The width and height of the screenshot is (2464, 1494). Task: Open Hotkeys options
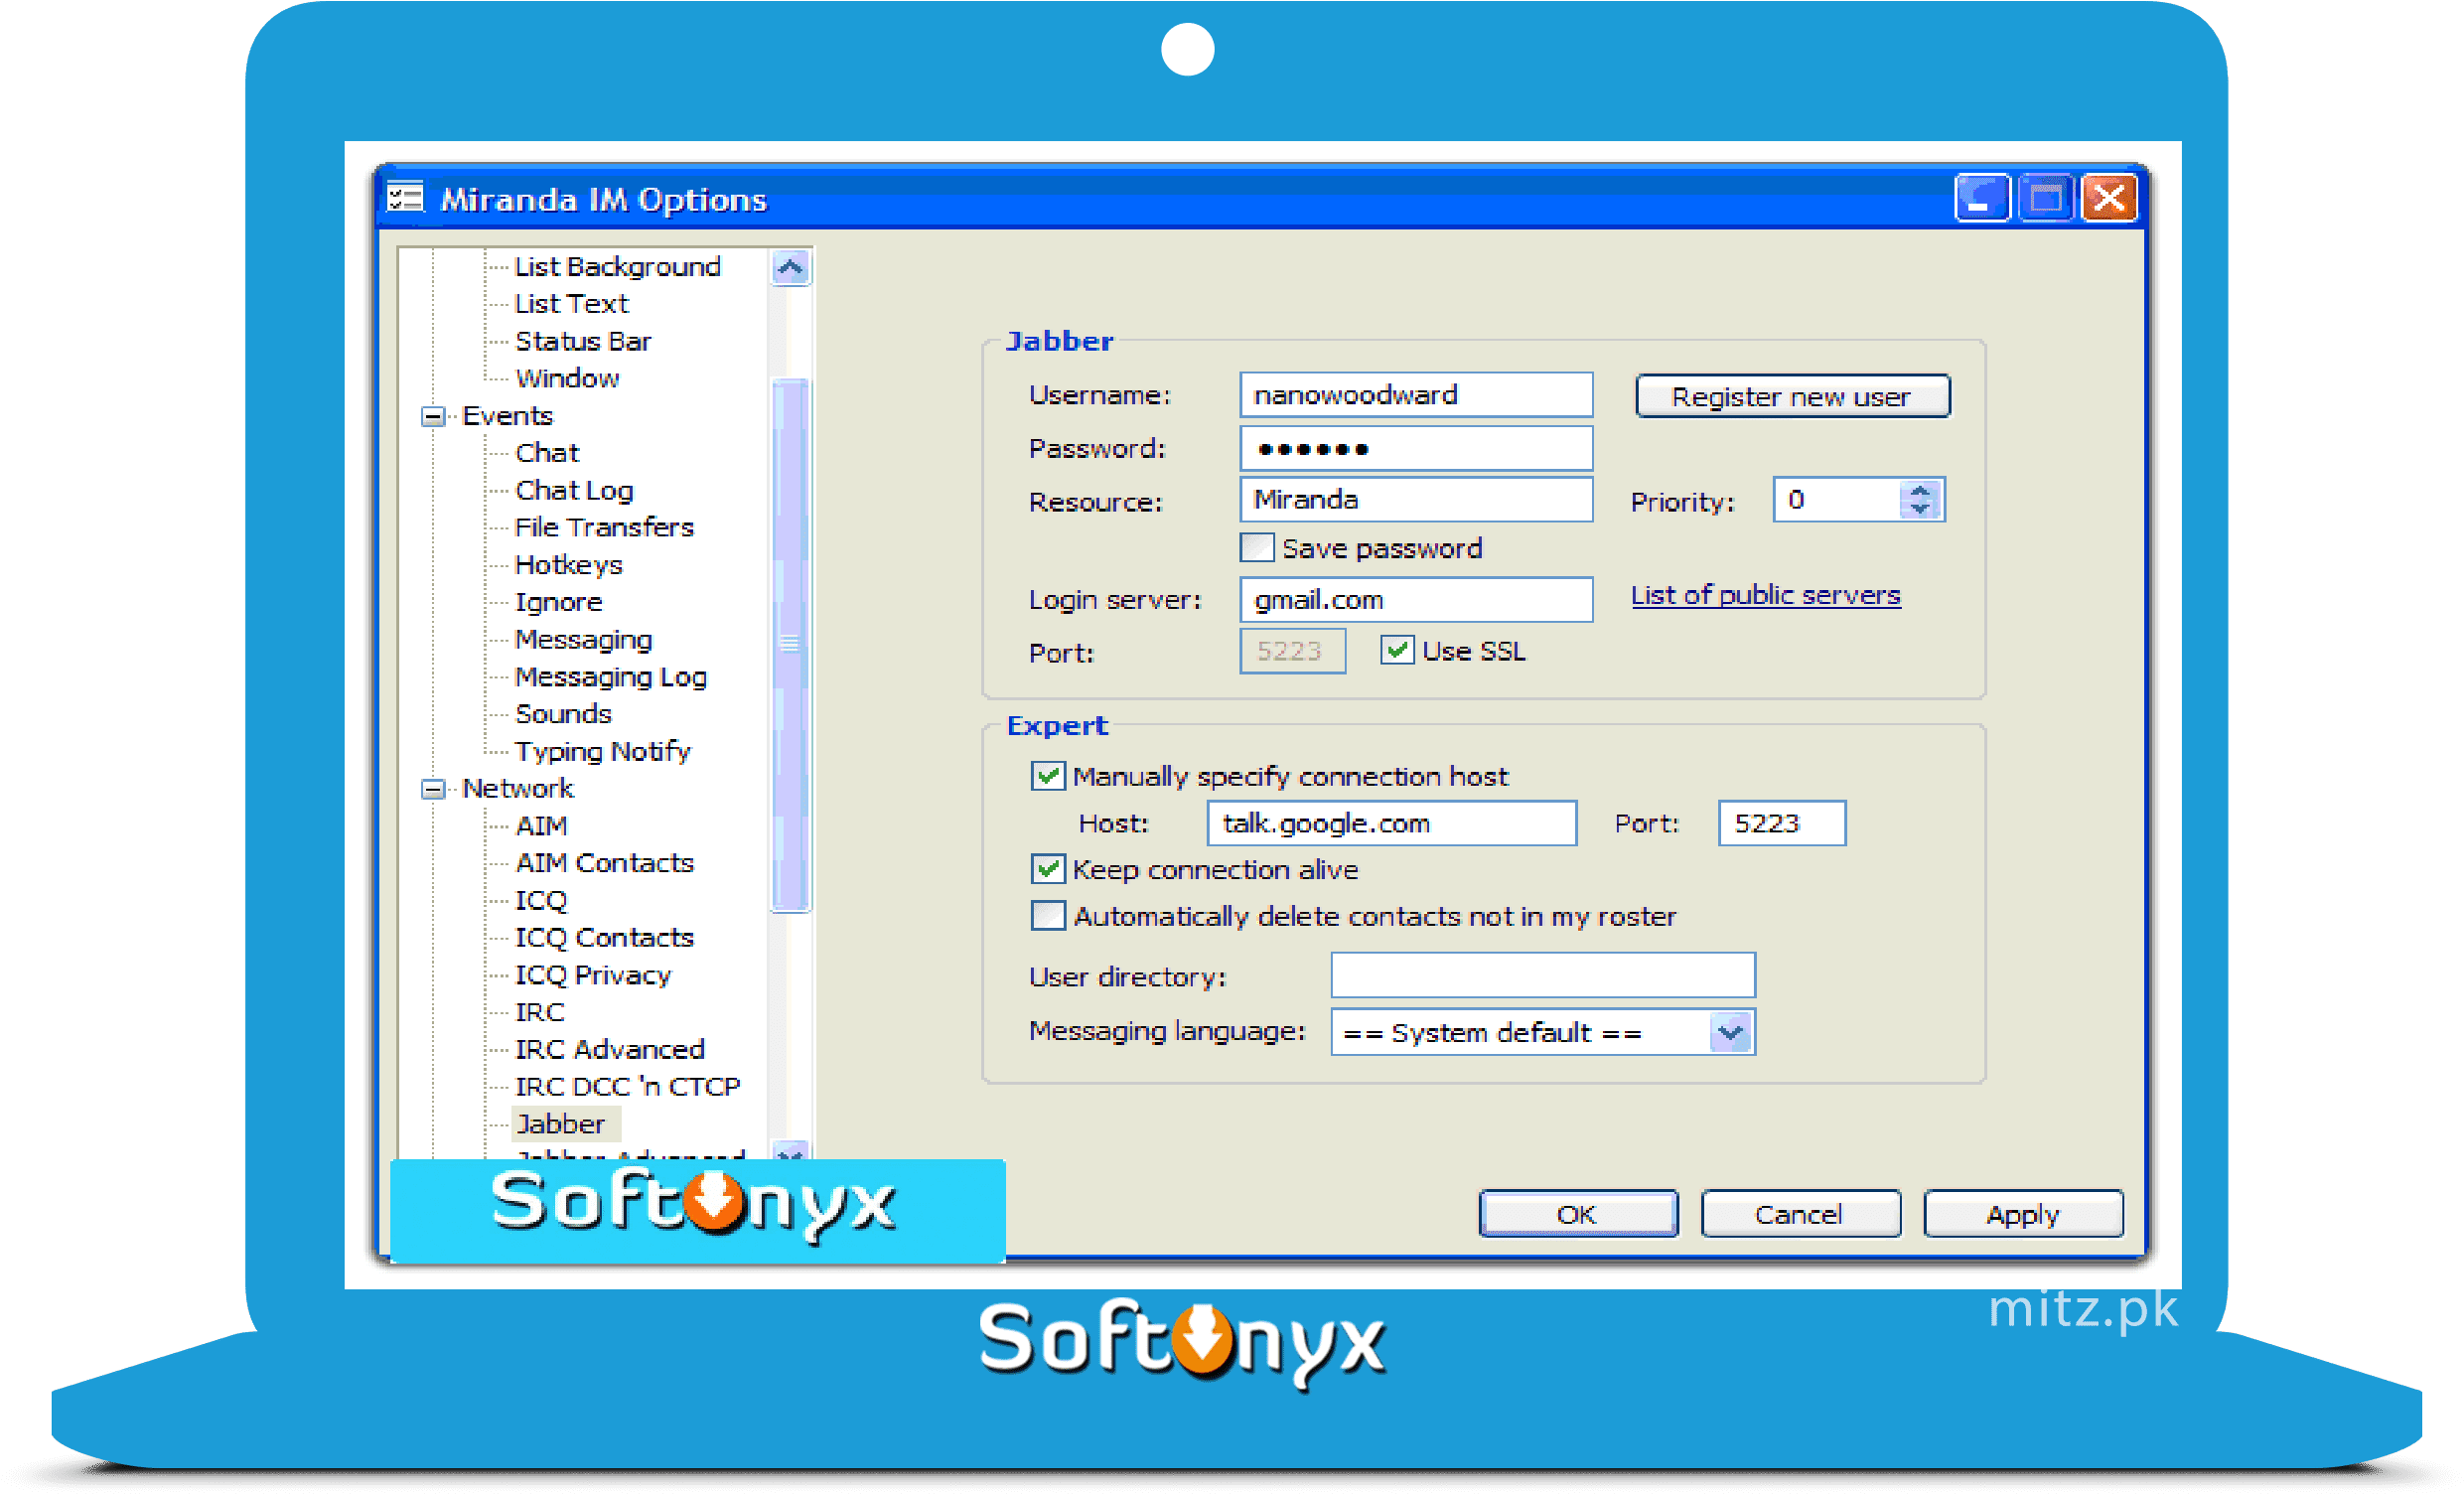point(568,565)
